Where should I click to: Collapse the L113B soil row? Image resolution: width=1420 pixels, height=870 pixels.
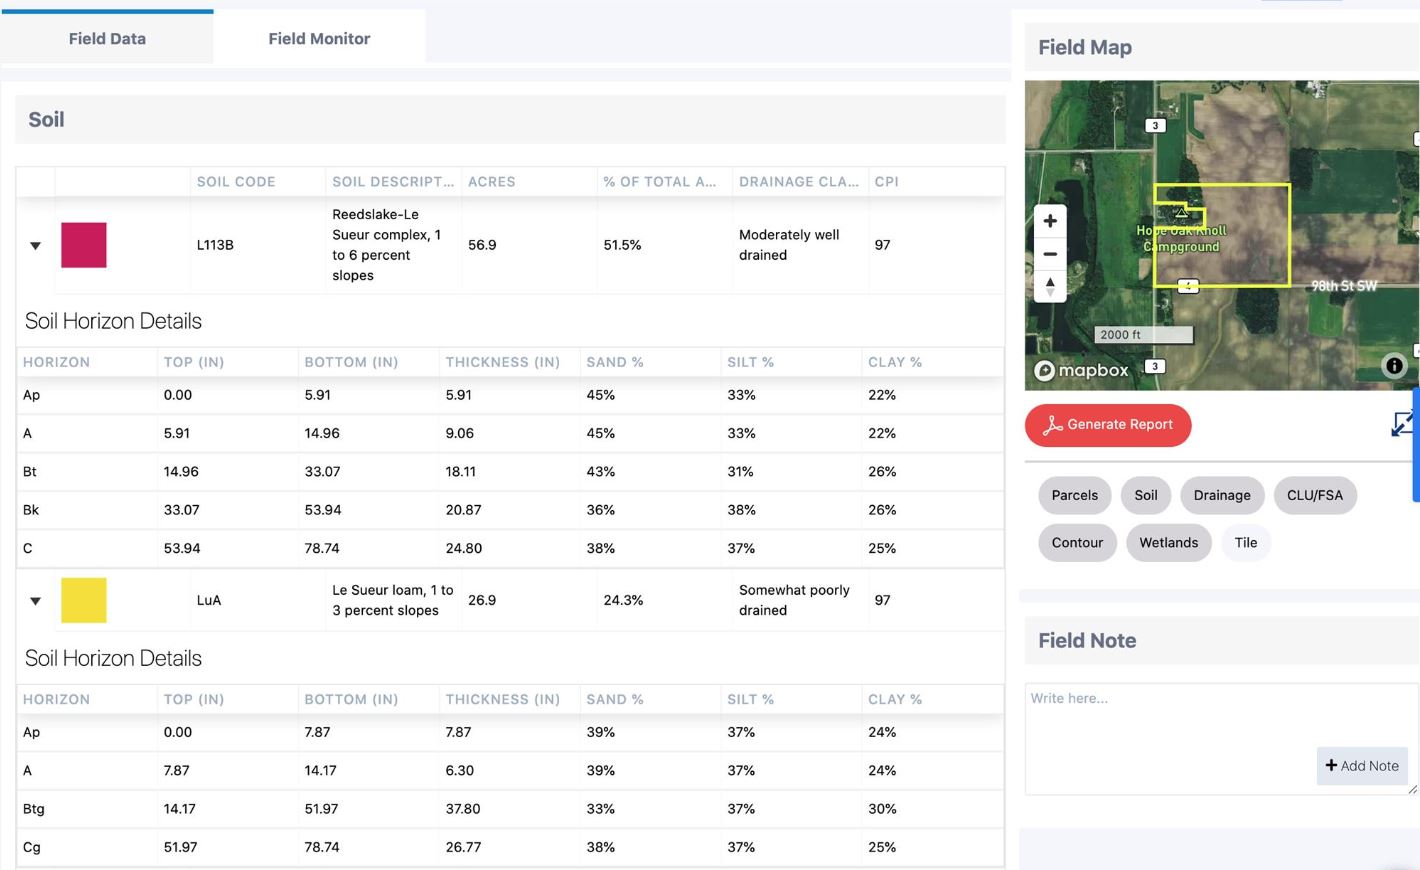tap(35, 246)
